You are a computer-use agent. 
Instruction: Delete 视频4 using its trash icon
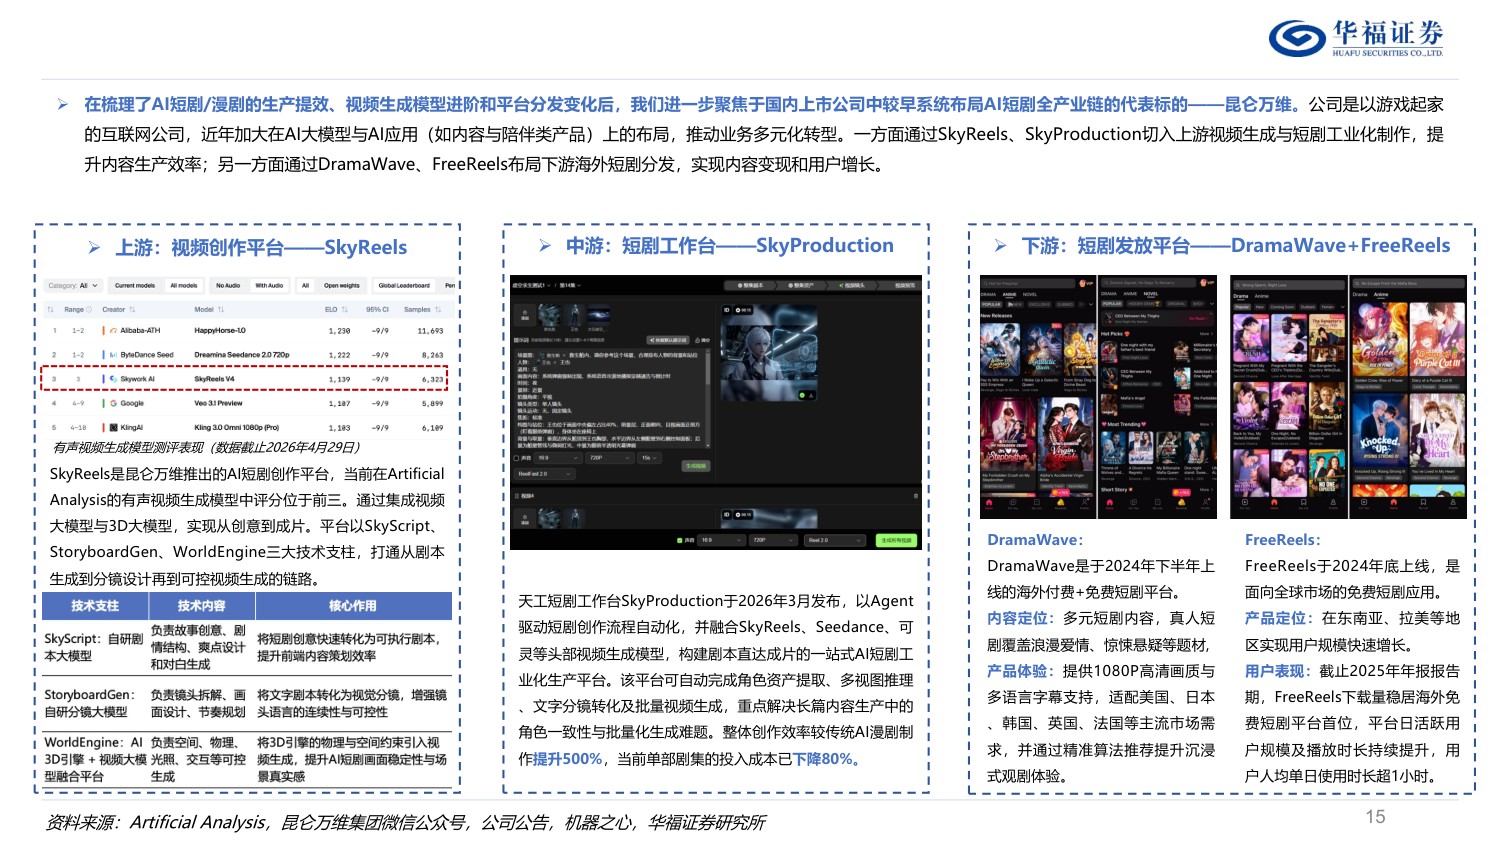(x=916, y=496)
